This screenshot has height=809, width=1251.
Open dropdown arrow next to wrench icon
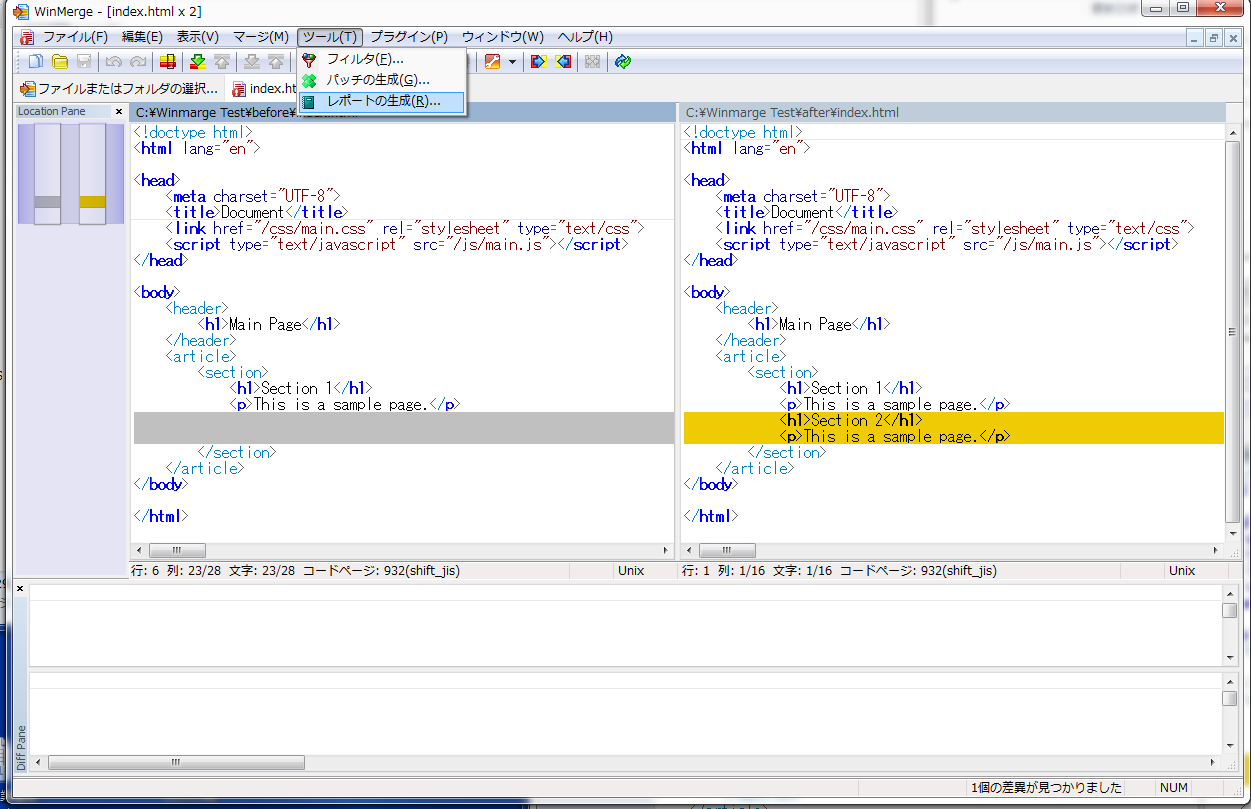coord(512,62)
